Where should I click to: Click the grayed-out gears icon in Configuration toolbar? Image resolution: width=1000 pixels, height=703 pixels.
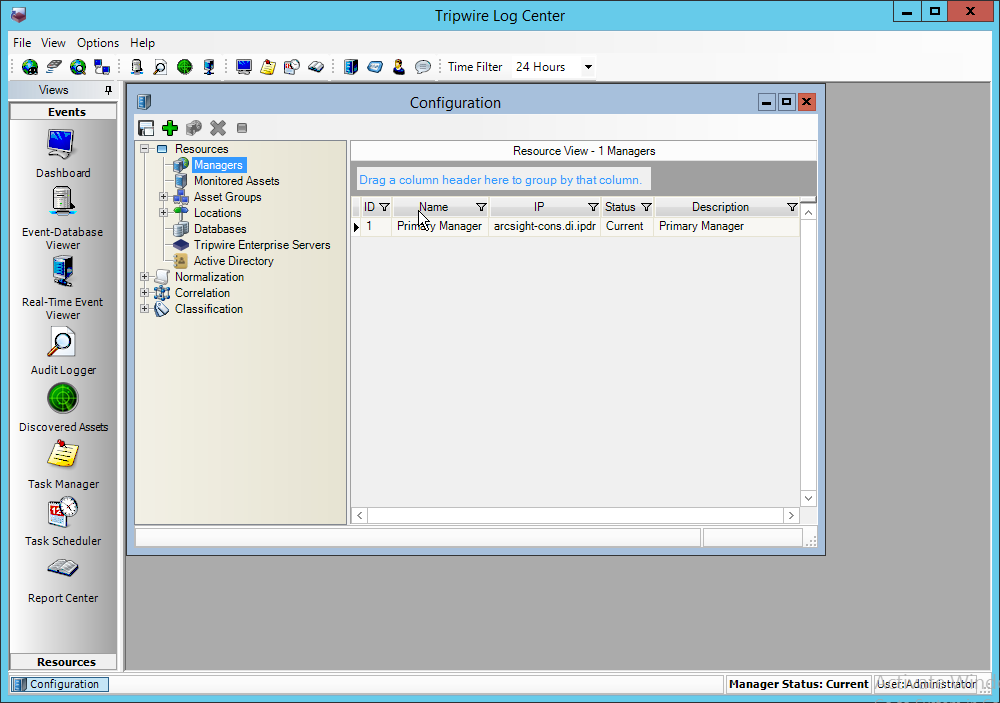coord(194,128)
